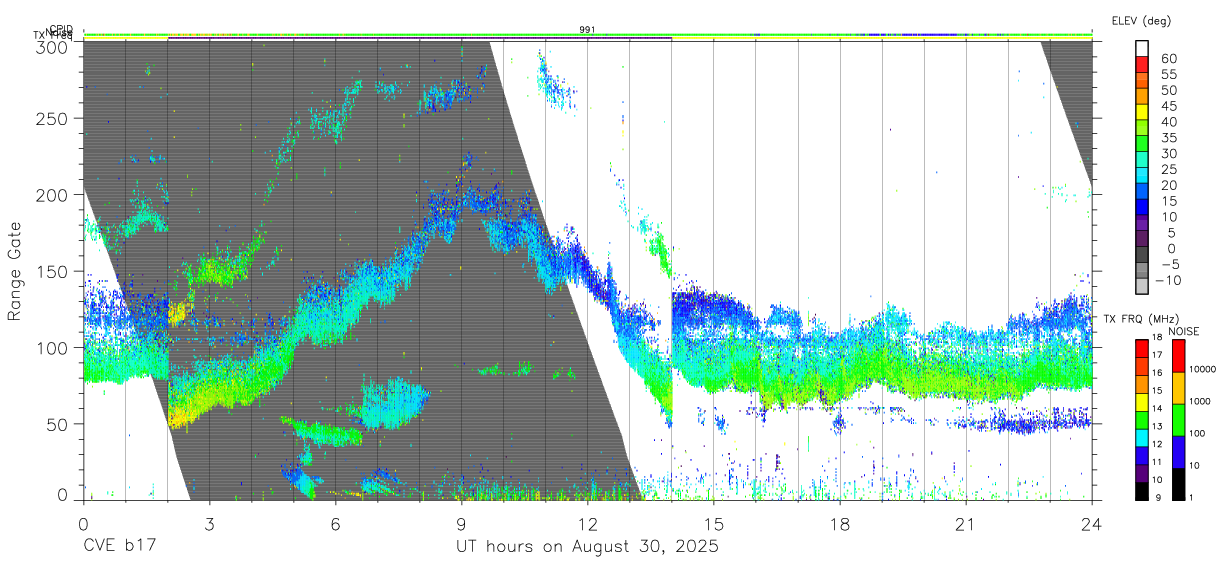
Task: Click the 'CVE b17' radar beam label
Action: pos(119,547)
